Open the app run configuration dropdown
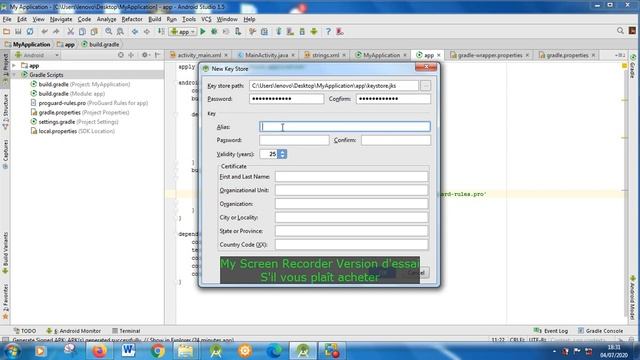640x360 pixels. [x=183, y=31]
